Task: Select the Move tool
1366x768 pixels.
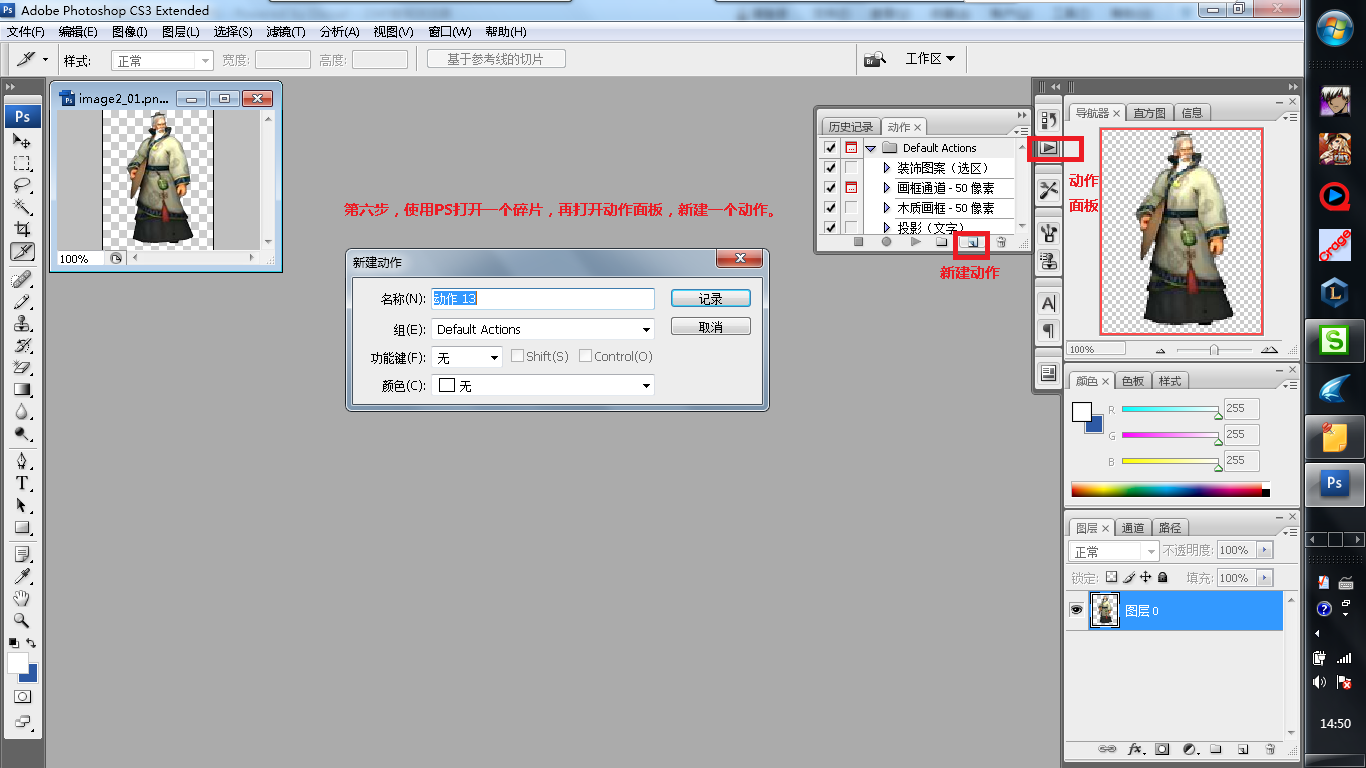Action: (21, 141)
